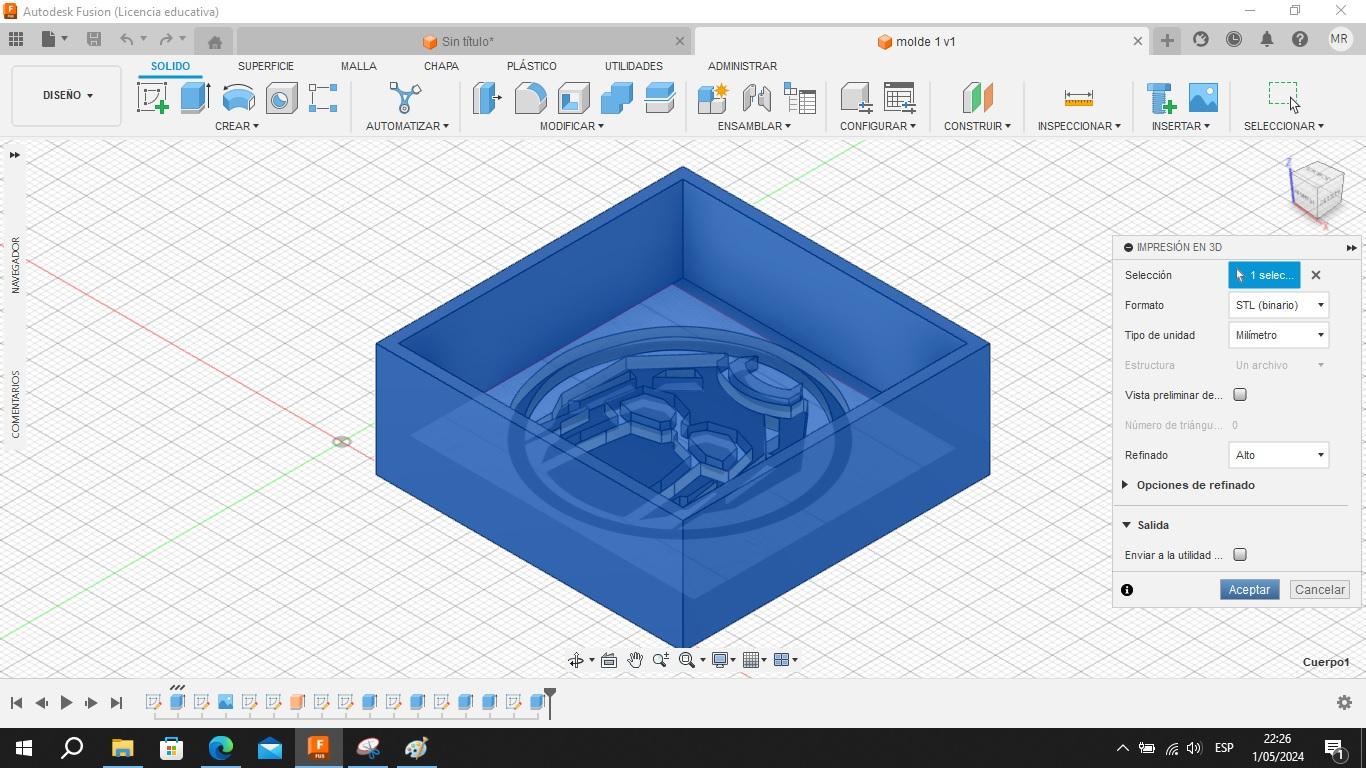Open the DISEÑO workspace dropdown
The image size is (1366, 768).
pyautogui.click(x=67, y=96)
